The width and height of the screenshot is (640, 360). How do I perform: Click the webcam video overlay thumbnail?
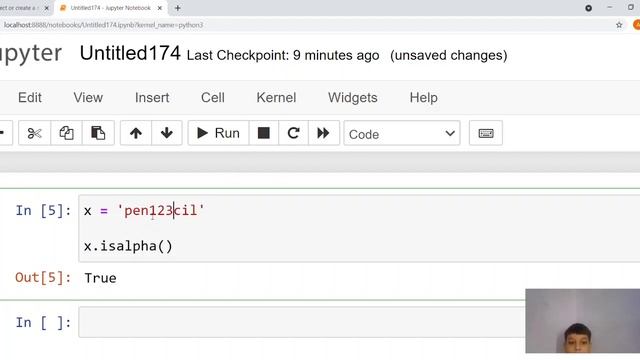pyautogui.click(x=582, y=321)
